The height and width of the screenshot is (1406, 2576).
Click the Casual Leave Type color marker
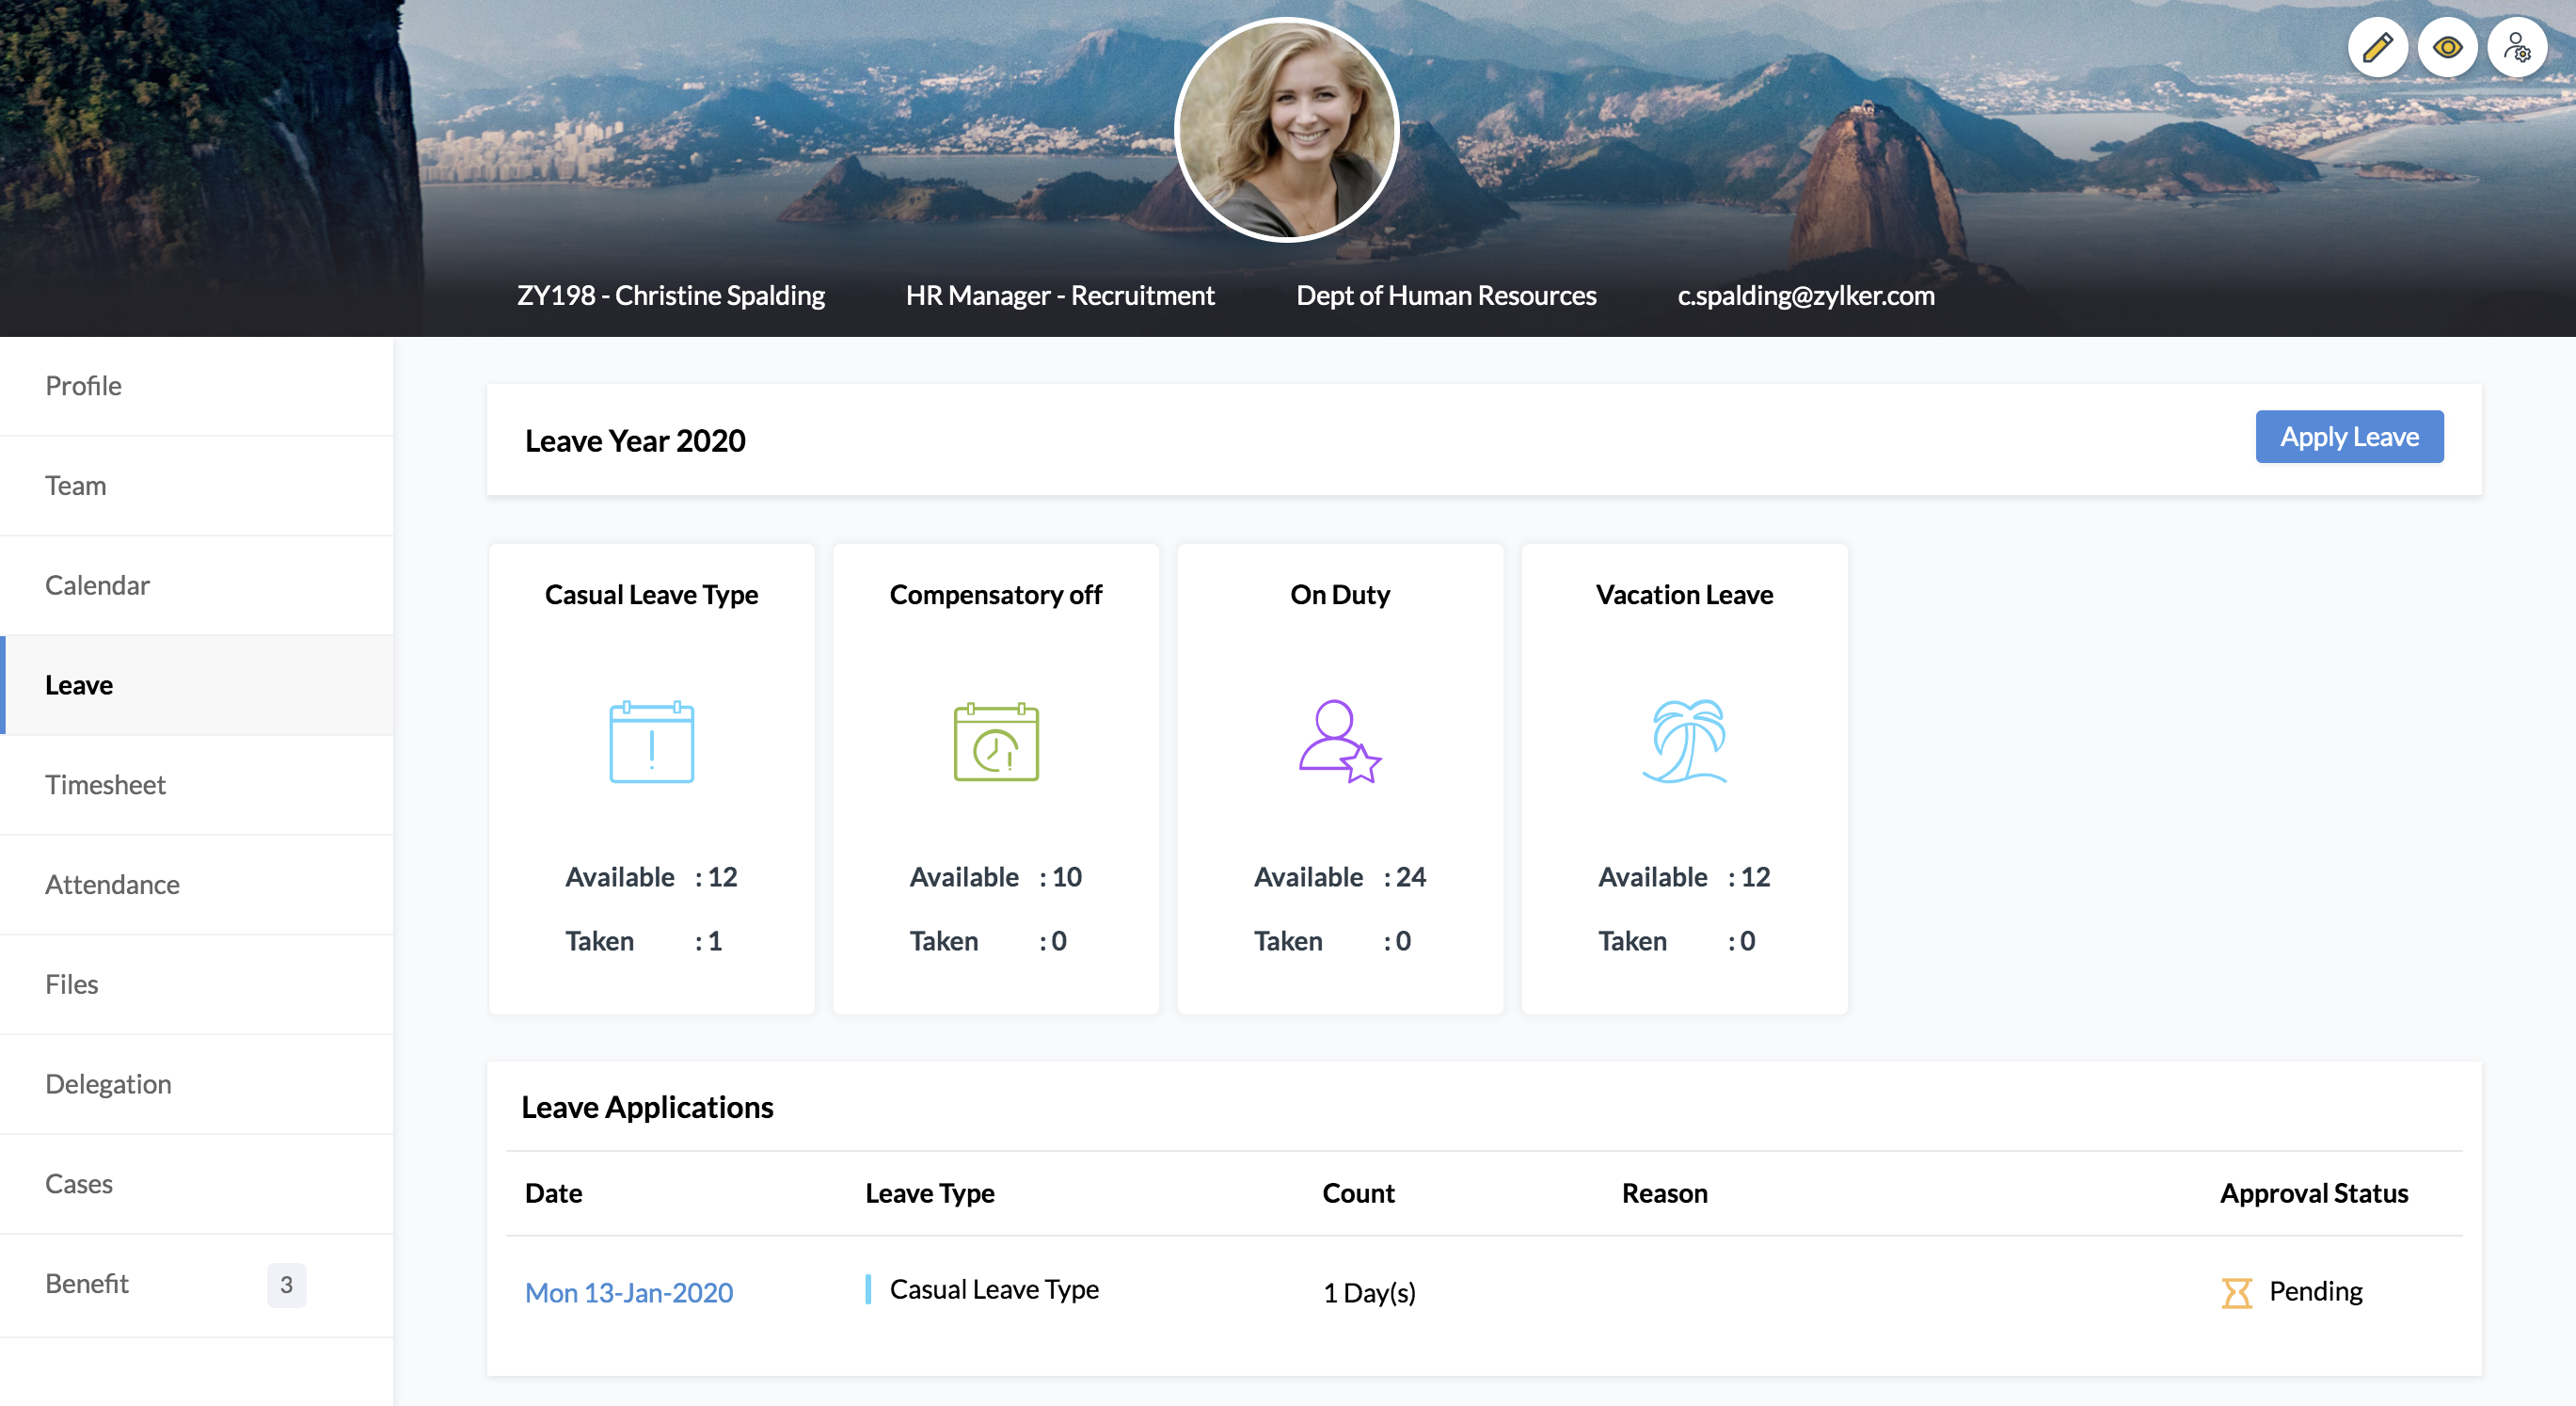pyautogui.click(x=868, y=1289)
